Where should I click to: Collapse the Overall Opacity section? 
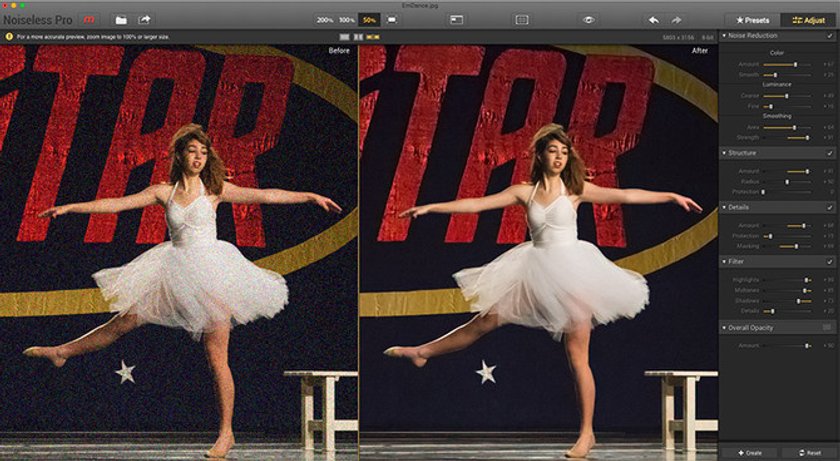[724, 328]
